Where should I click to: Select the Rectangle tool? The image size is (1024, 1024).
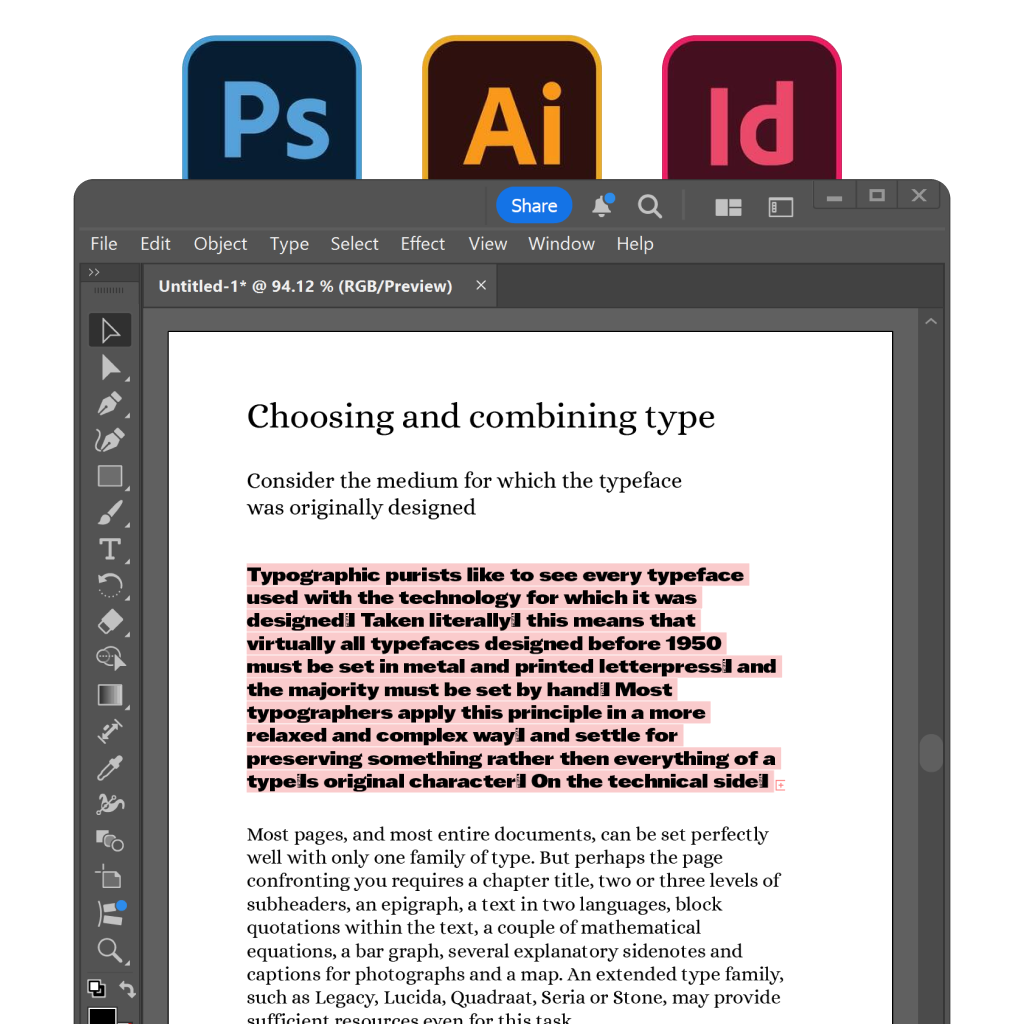tap(110, 476)
